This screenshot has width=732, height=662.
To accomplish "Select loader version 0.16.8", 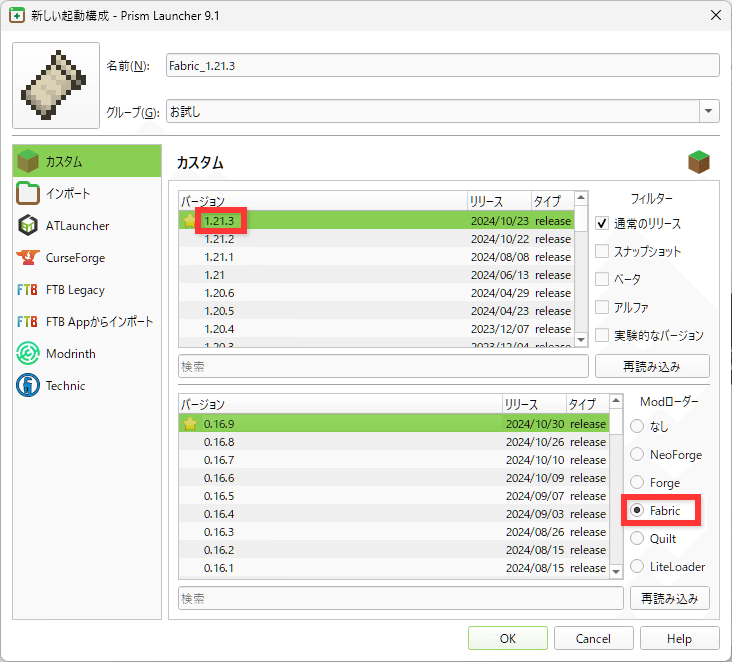I will click(x=394, y=442).
